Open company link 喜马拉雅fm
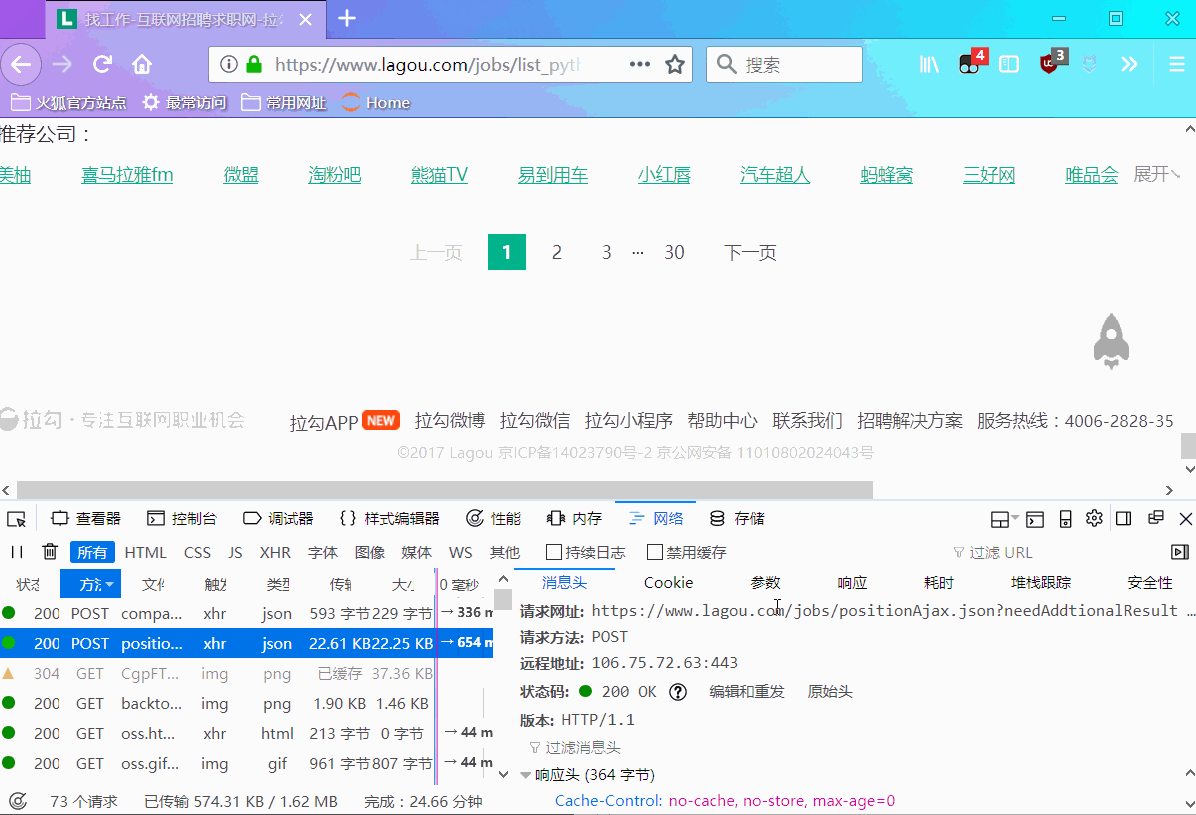 coord(127,176)
